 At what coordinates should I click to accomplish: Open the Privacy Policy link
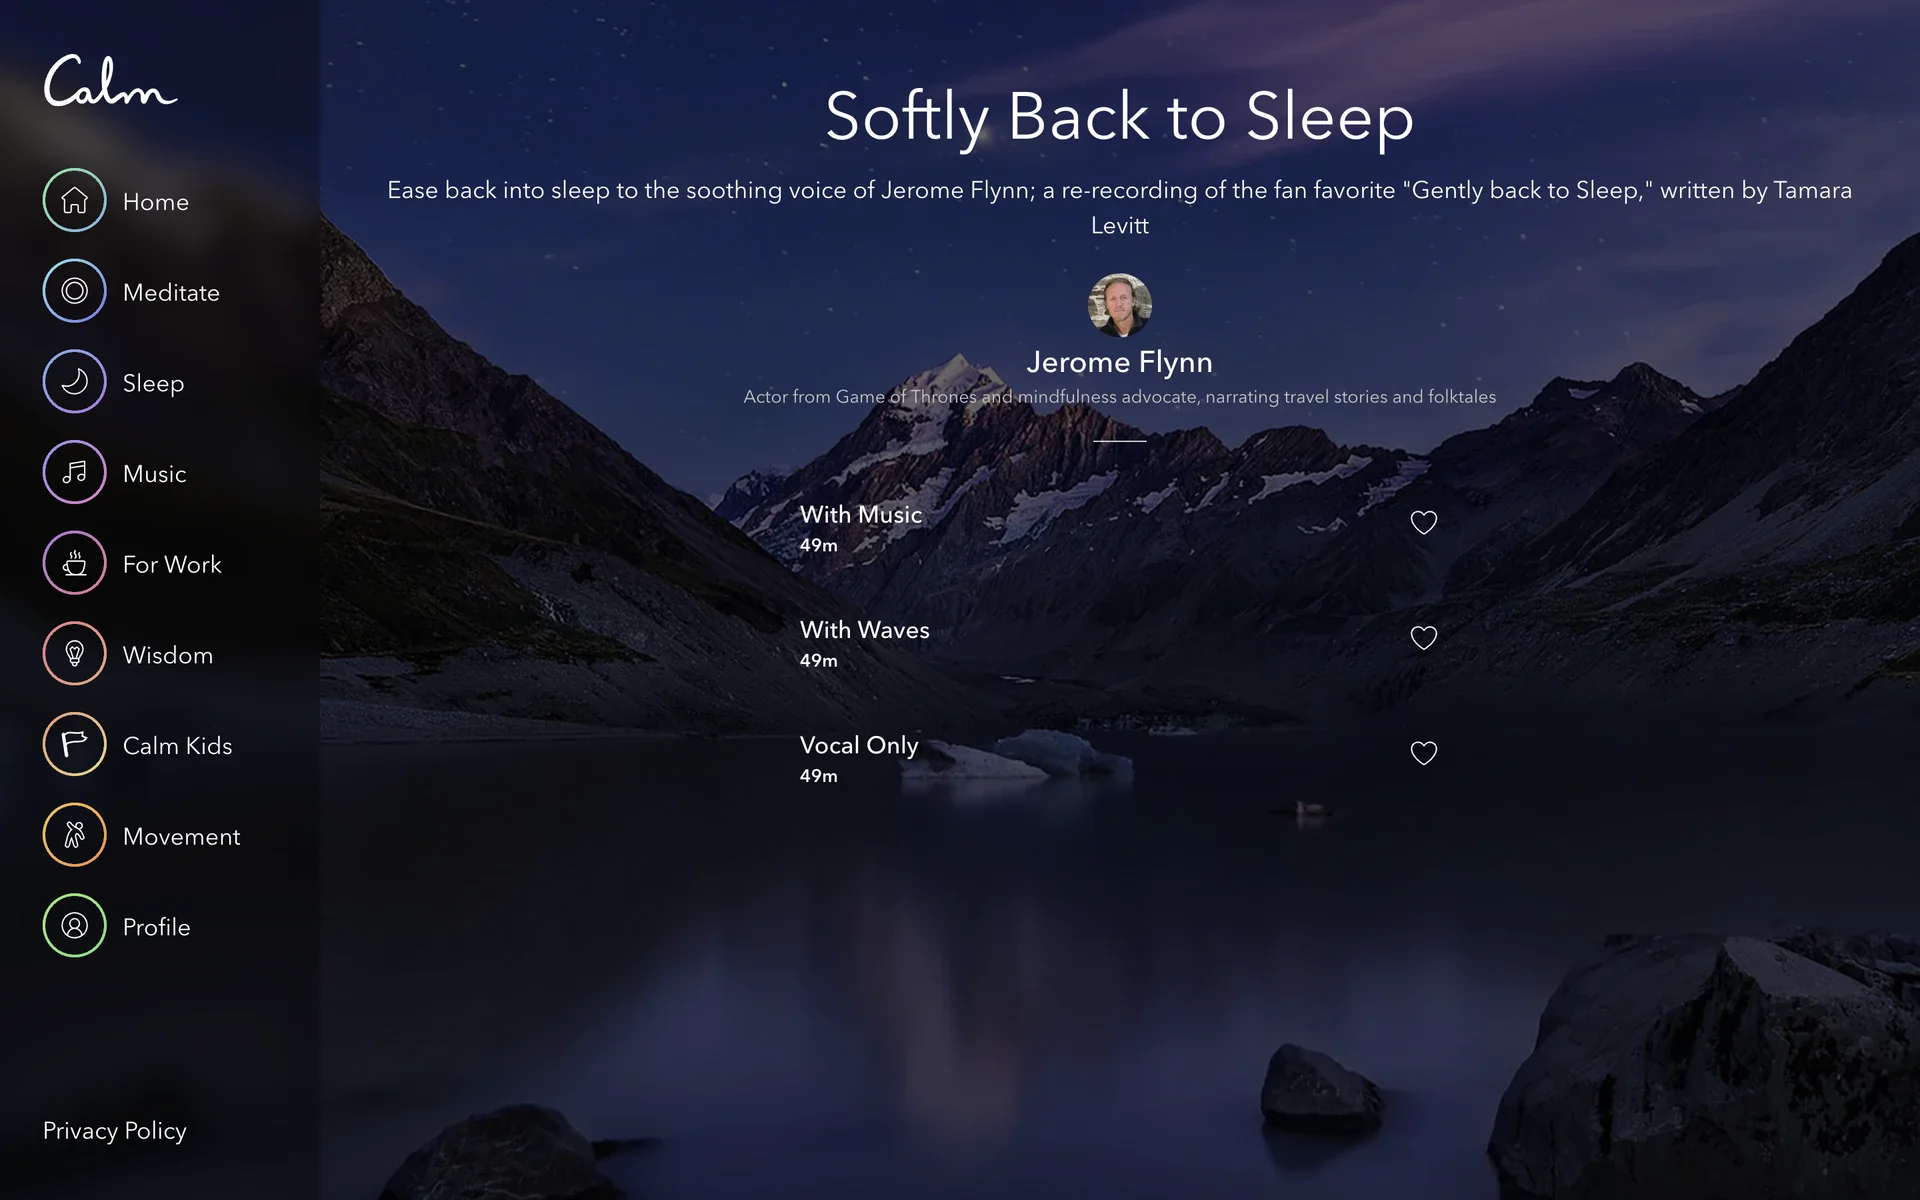(114, 1130)
